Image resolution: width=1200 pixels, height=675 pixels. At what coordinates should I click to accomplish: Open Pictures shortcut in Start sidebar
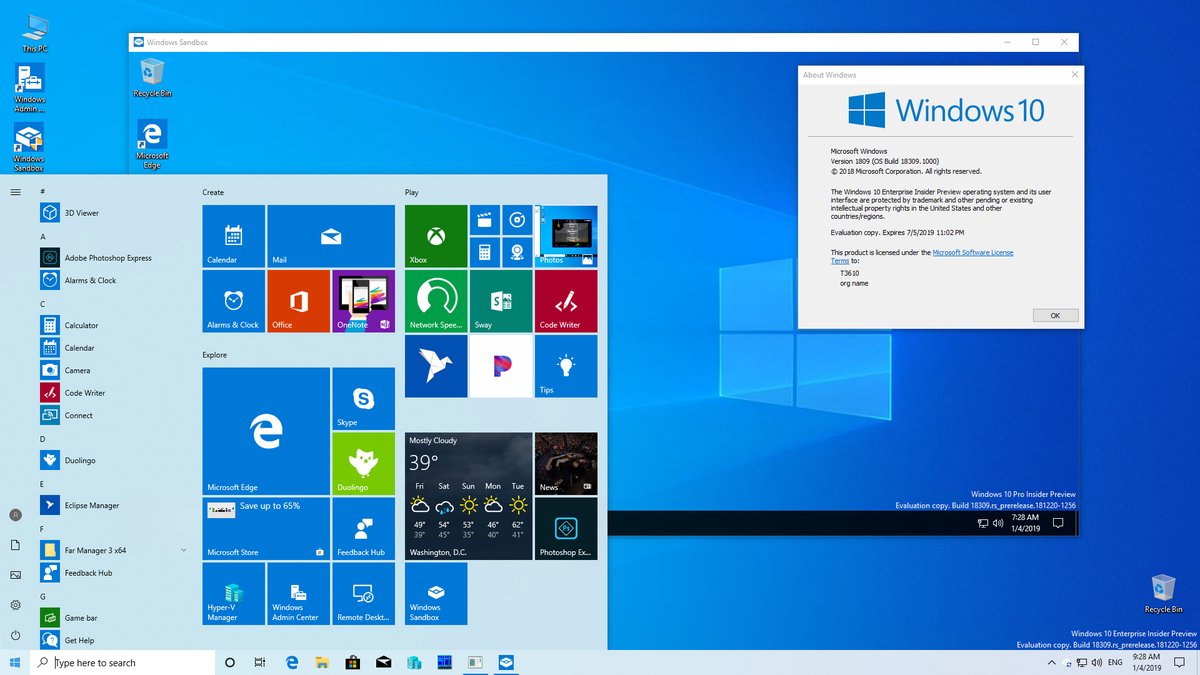click(15, 575)
